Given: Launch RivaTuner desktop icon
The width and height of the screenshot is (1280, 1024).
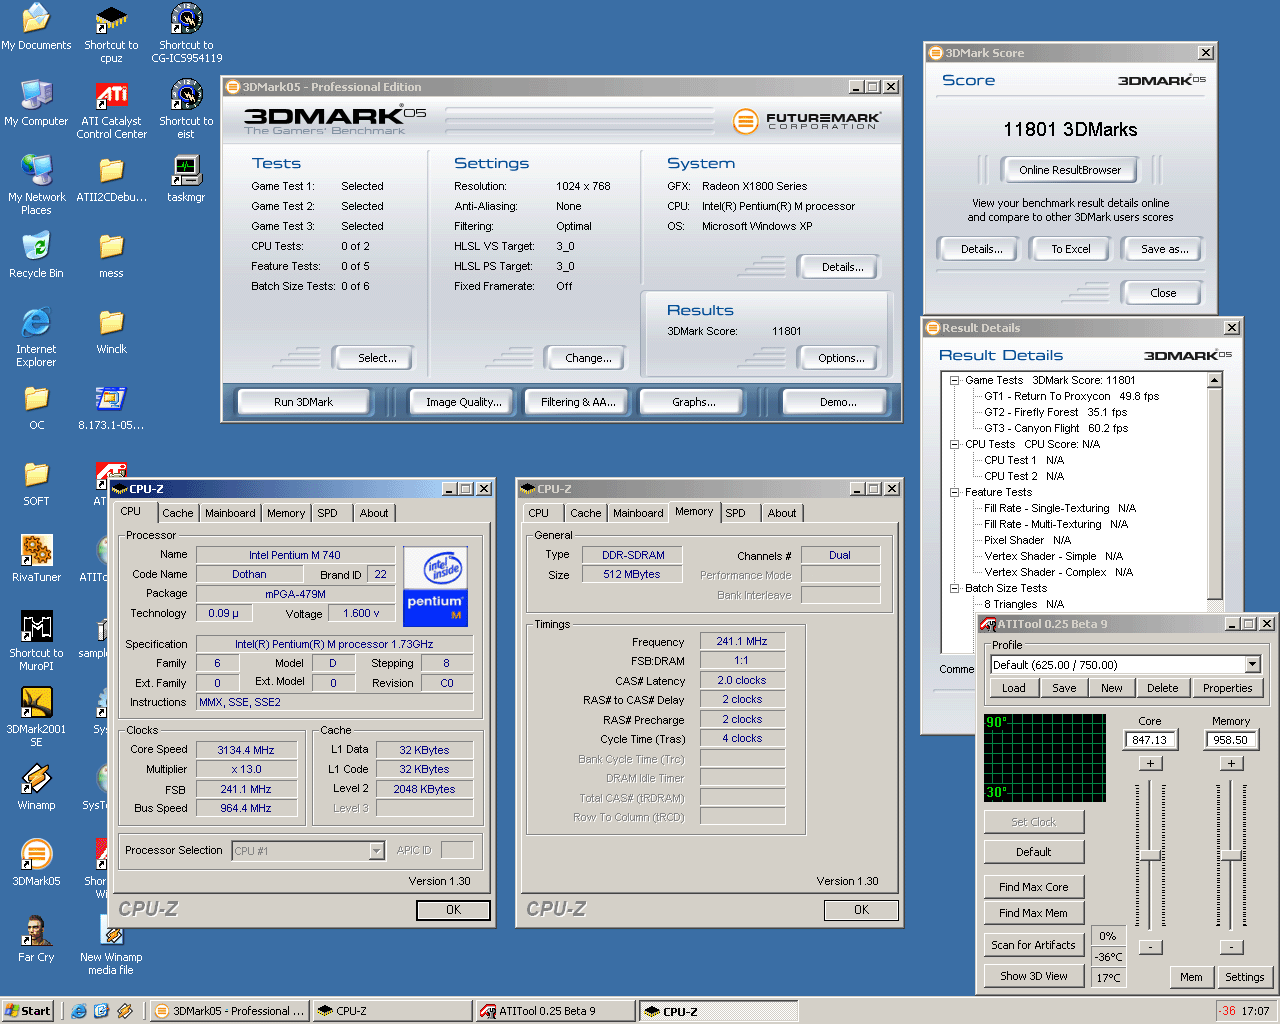Looking at the screenshot, I should click(36, 559).
